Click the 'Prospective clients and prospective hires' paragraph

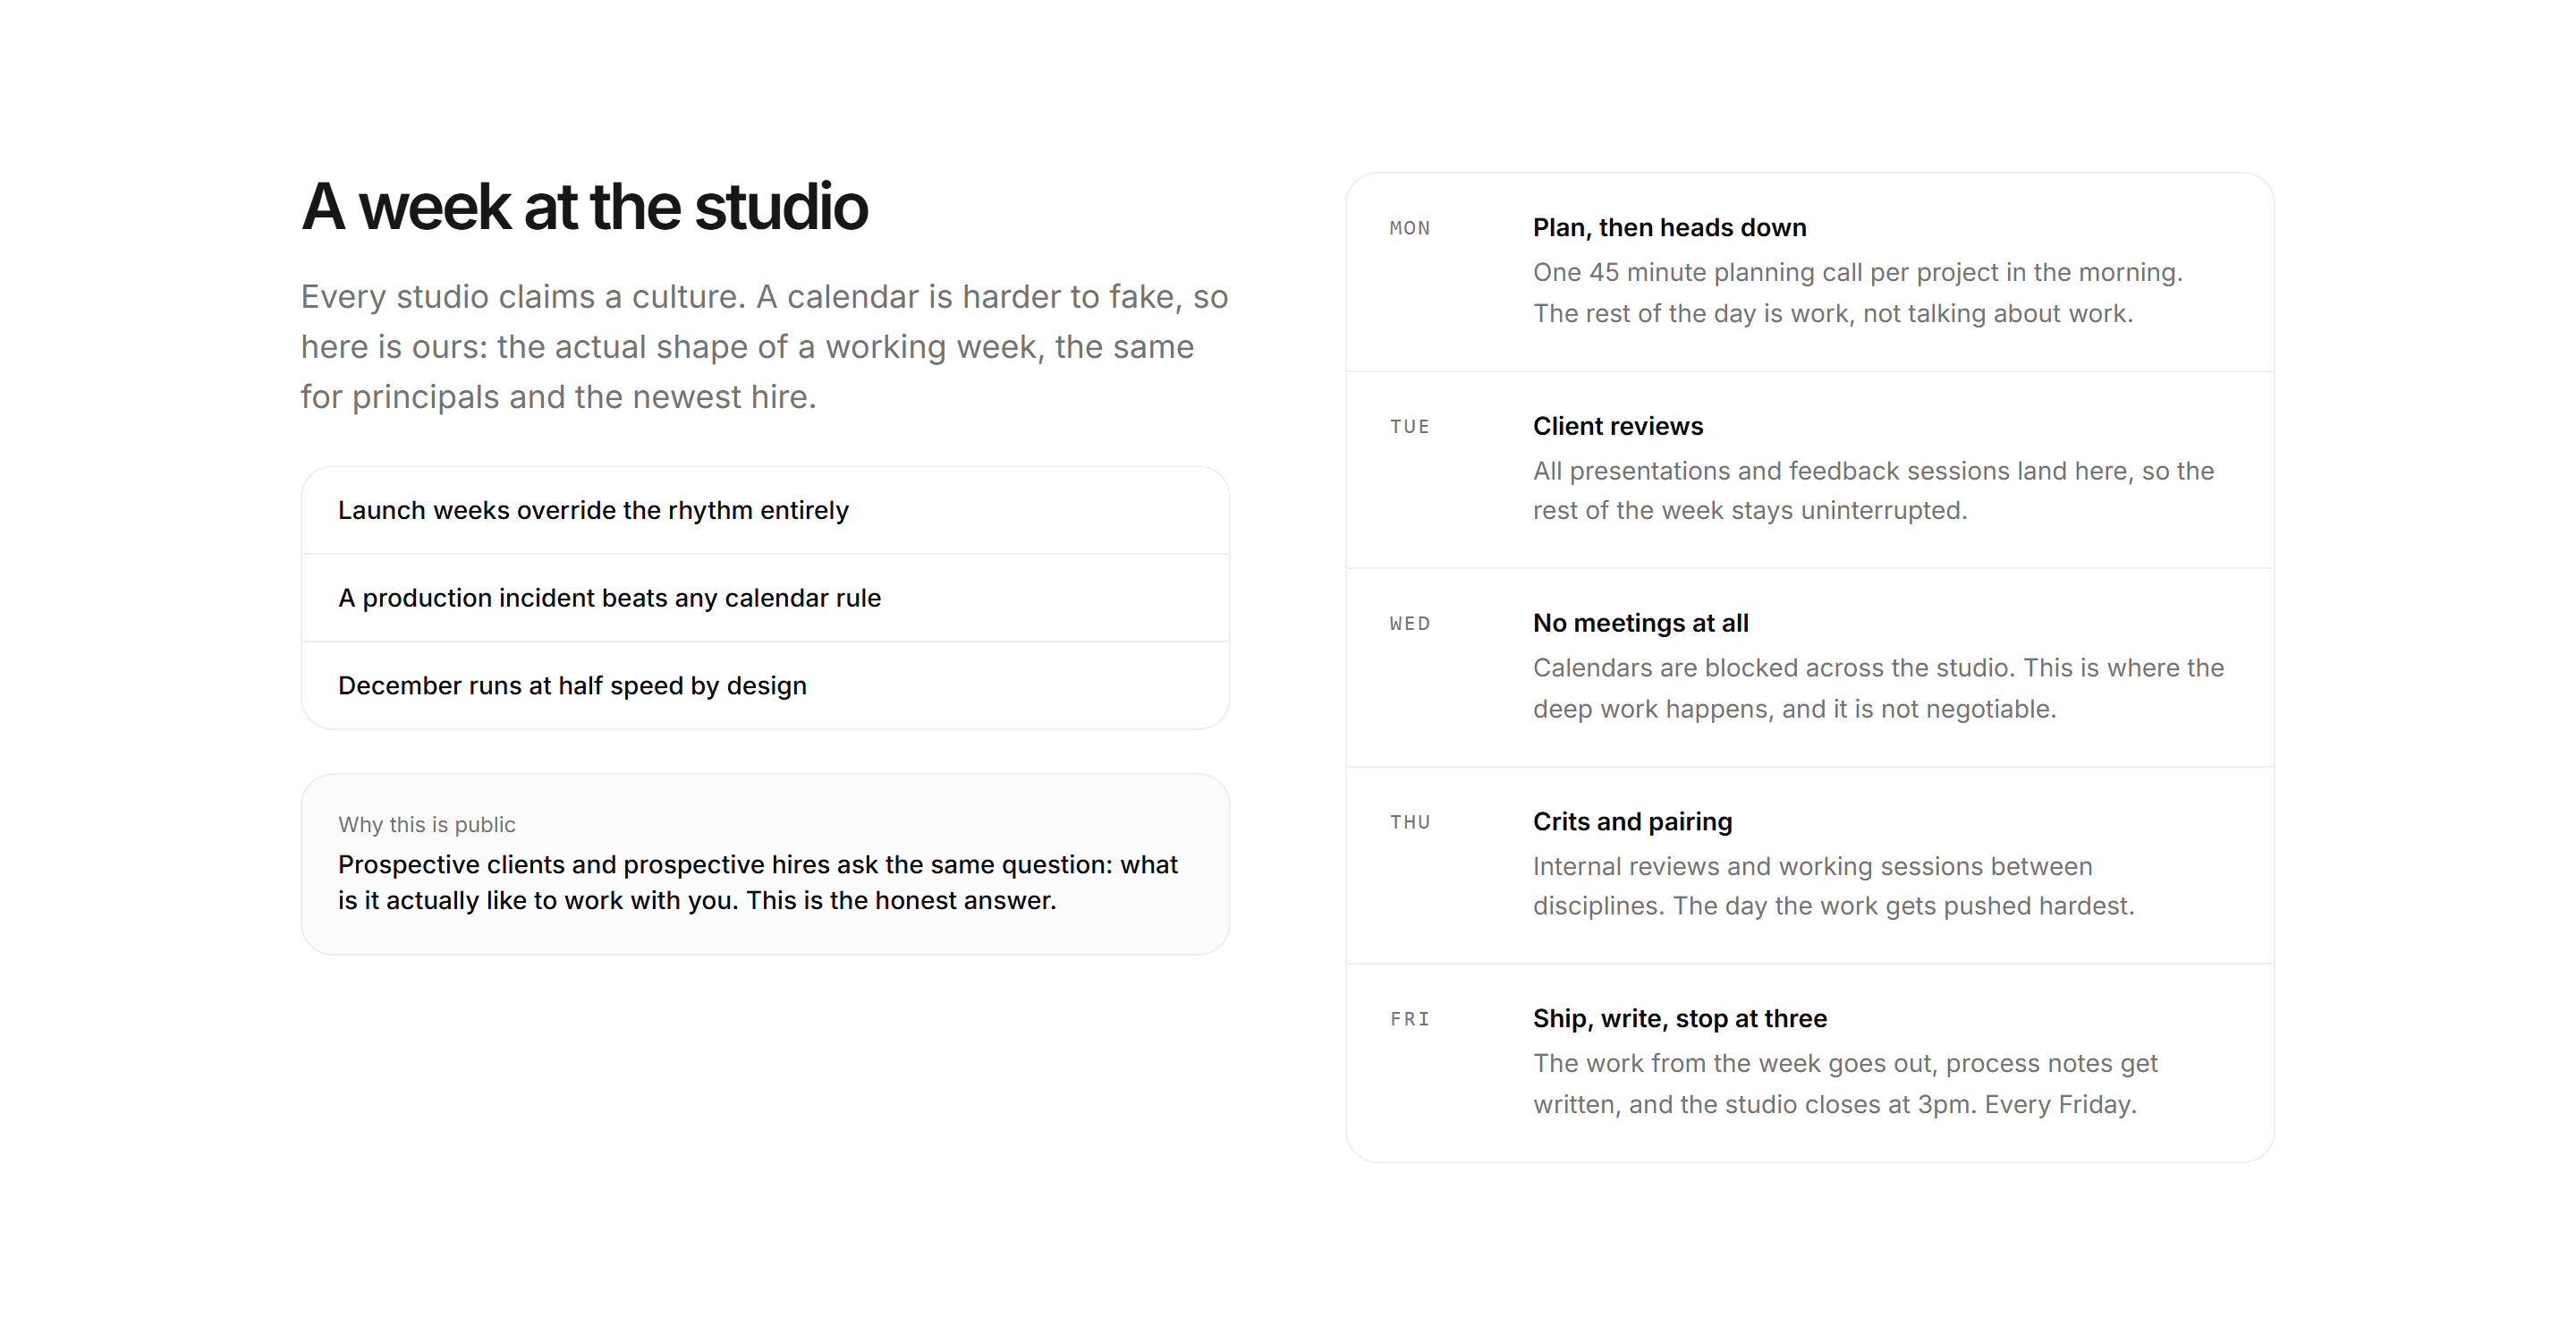(758, 882)
